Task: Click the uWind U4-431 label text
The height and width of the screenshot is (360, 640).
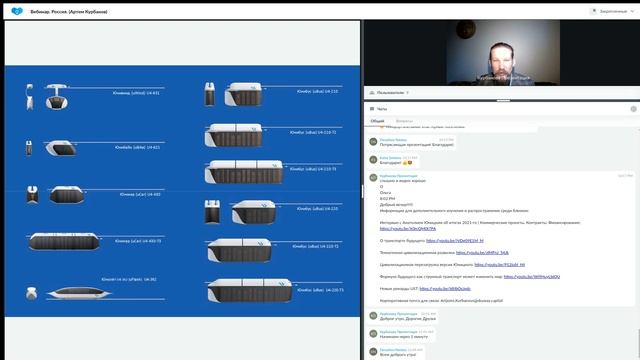Action: [136, 93]
